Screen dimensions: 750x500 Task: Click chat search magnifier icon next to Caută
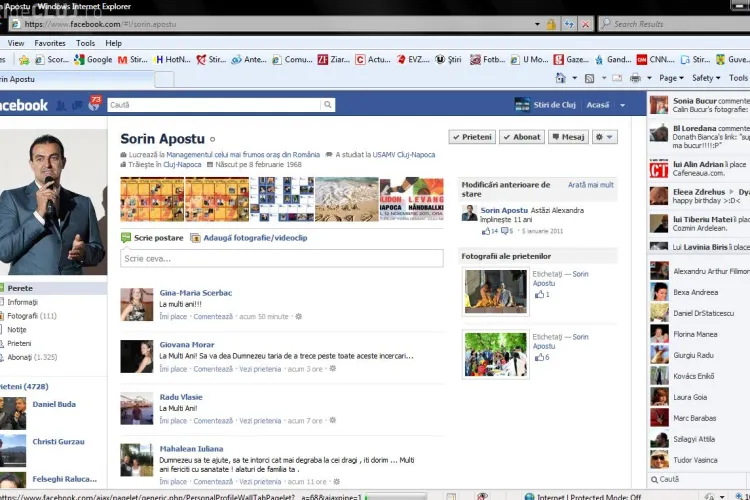[654, 479]
